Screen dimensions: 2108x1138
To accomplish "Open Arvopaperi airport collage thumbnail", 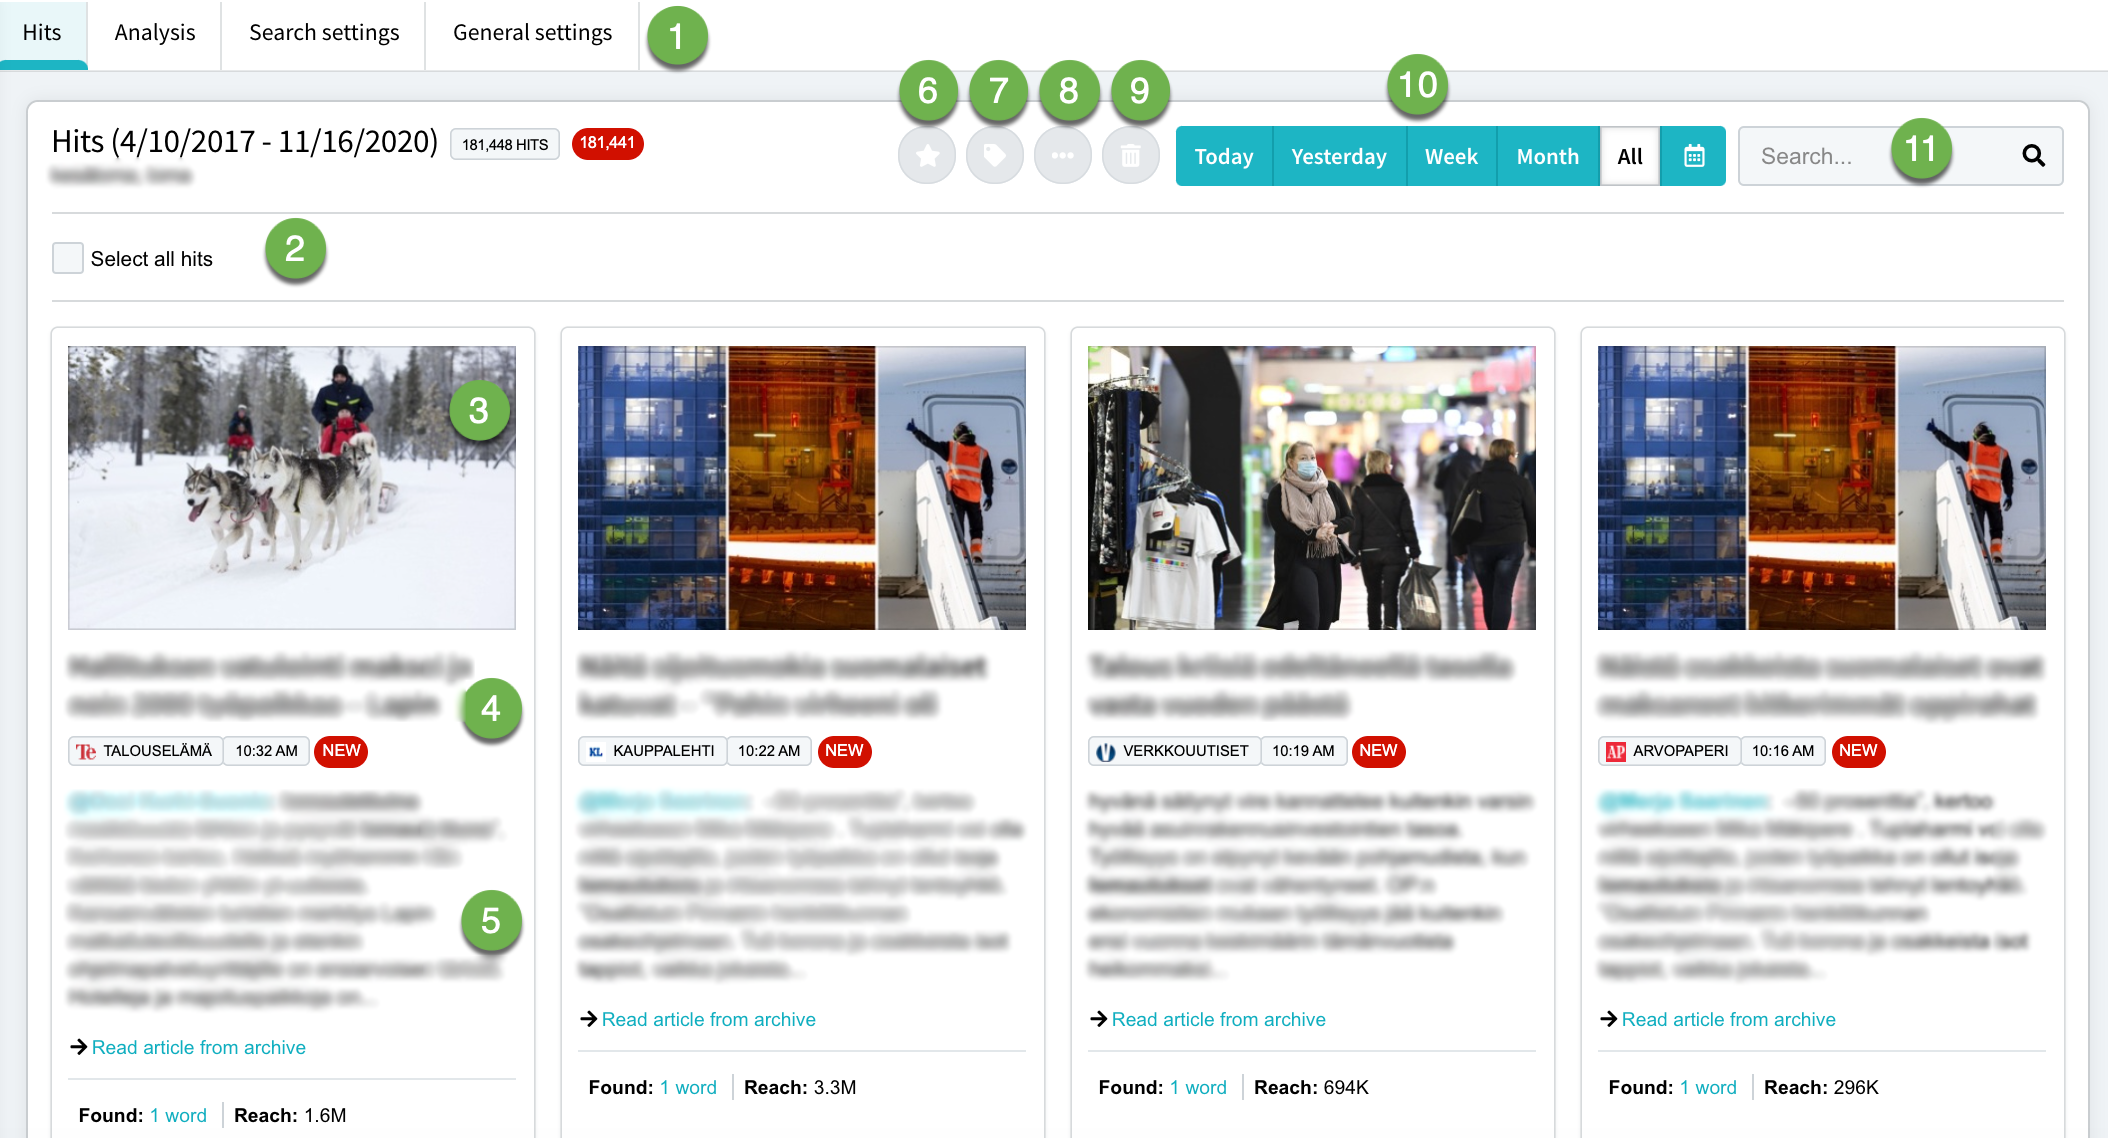I will click(1822, 488).
